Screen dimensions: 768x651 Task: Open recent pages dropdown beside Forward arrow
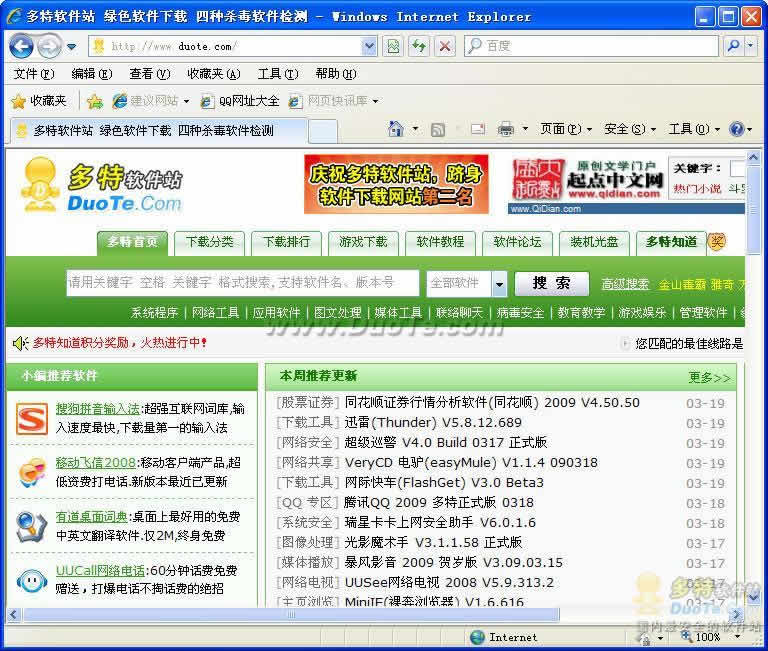pyautogui.click(x=72, y=47)
